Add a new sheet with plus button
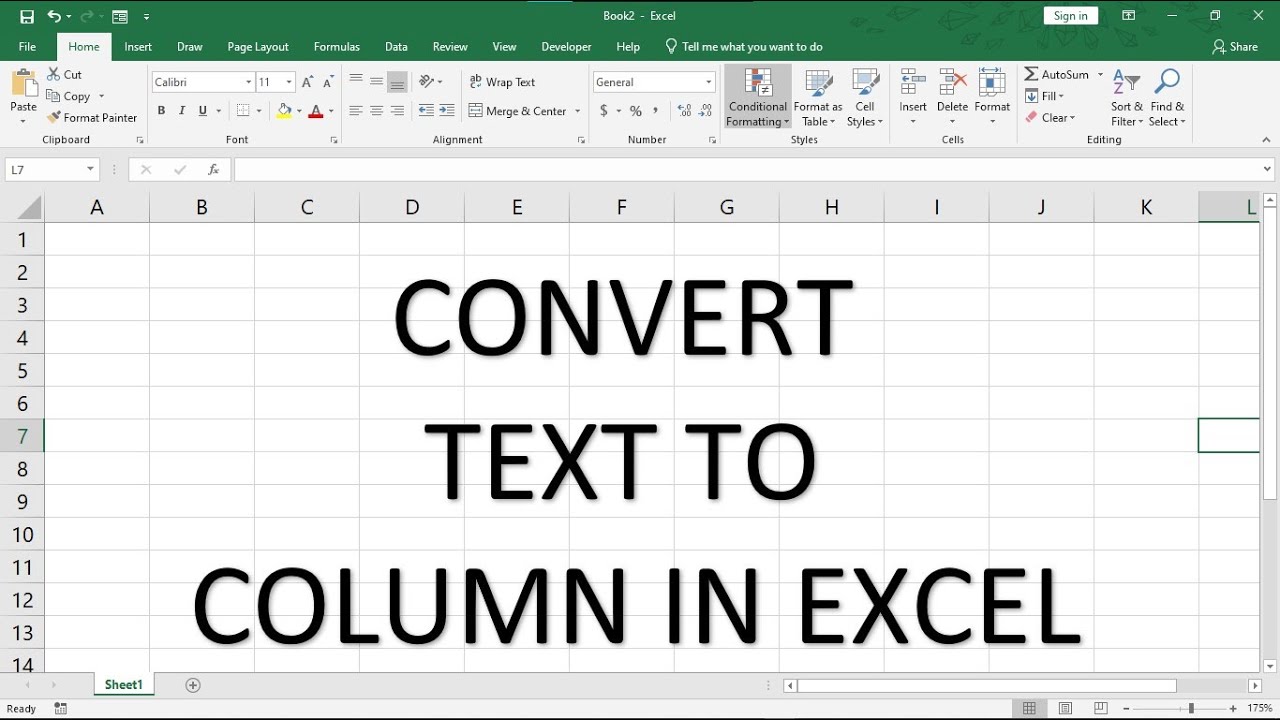The height and width of the screenshot is (720, 1280). coord(193,685)
